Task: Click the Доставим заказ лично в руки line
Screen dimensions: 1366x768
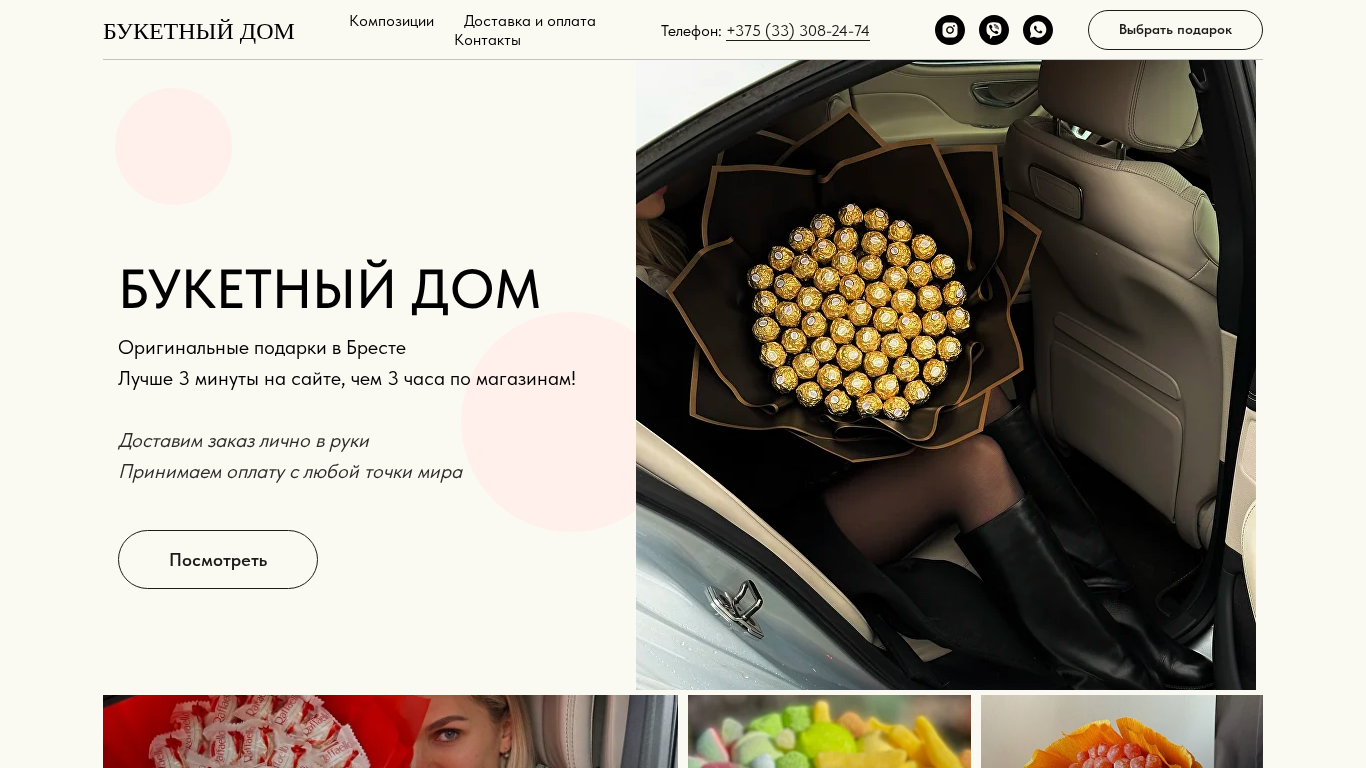Action: (x=244, y=441)
